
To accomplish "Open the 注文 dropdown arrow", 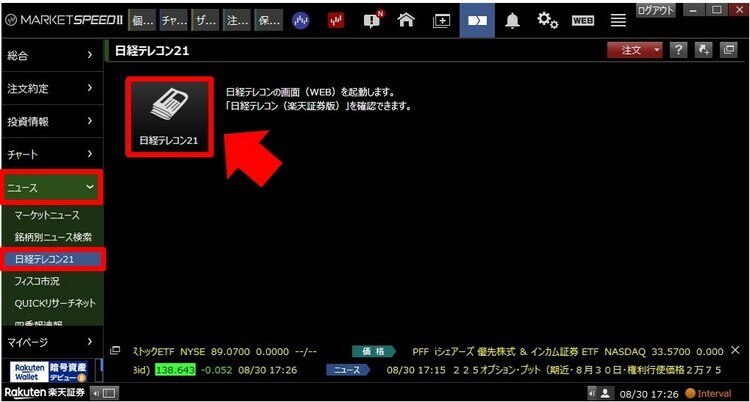I will point(657,50).
